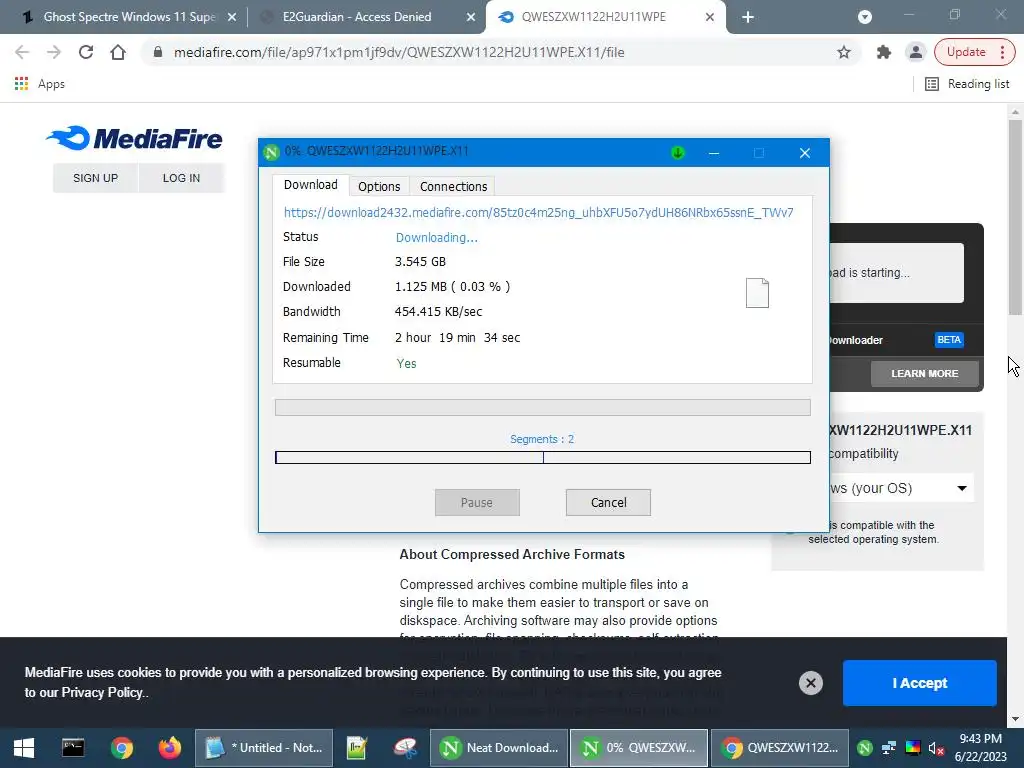Screen dimensions: 1024x768
Task: Switch to Ghost Spectre Windows 11 tab
Action: [128, 17]
